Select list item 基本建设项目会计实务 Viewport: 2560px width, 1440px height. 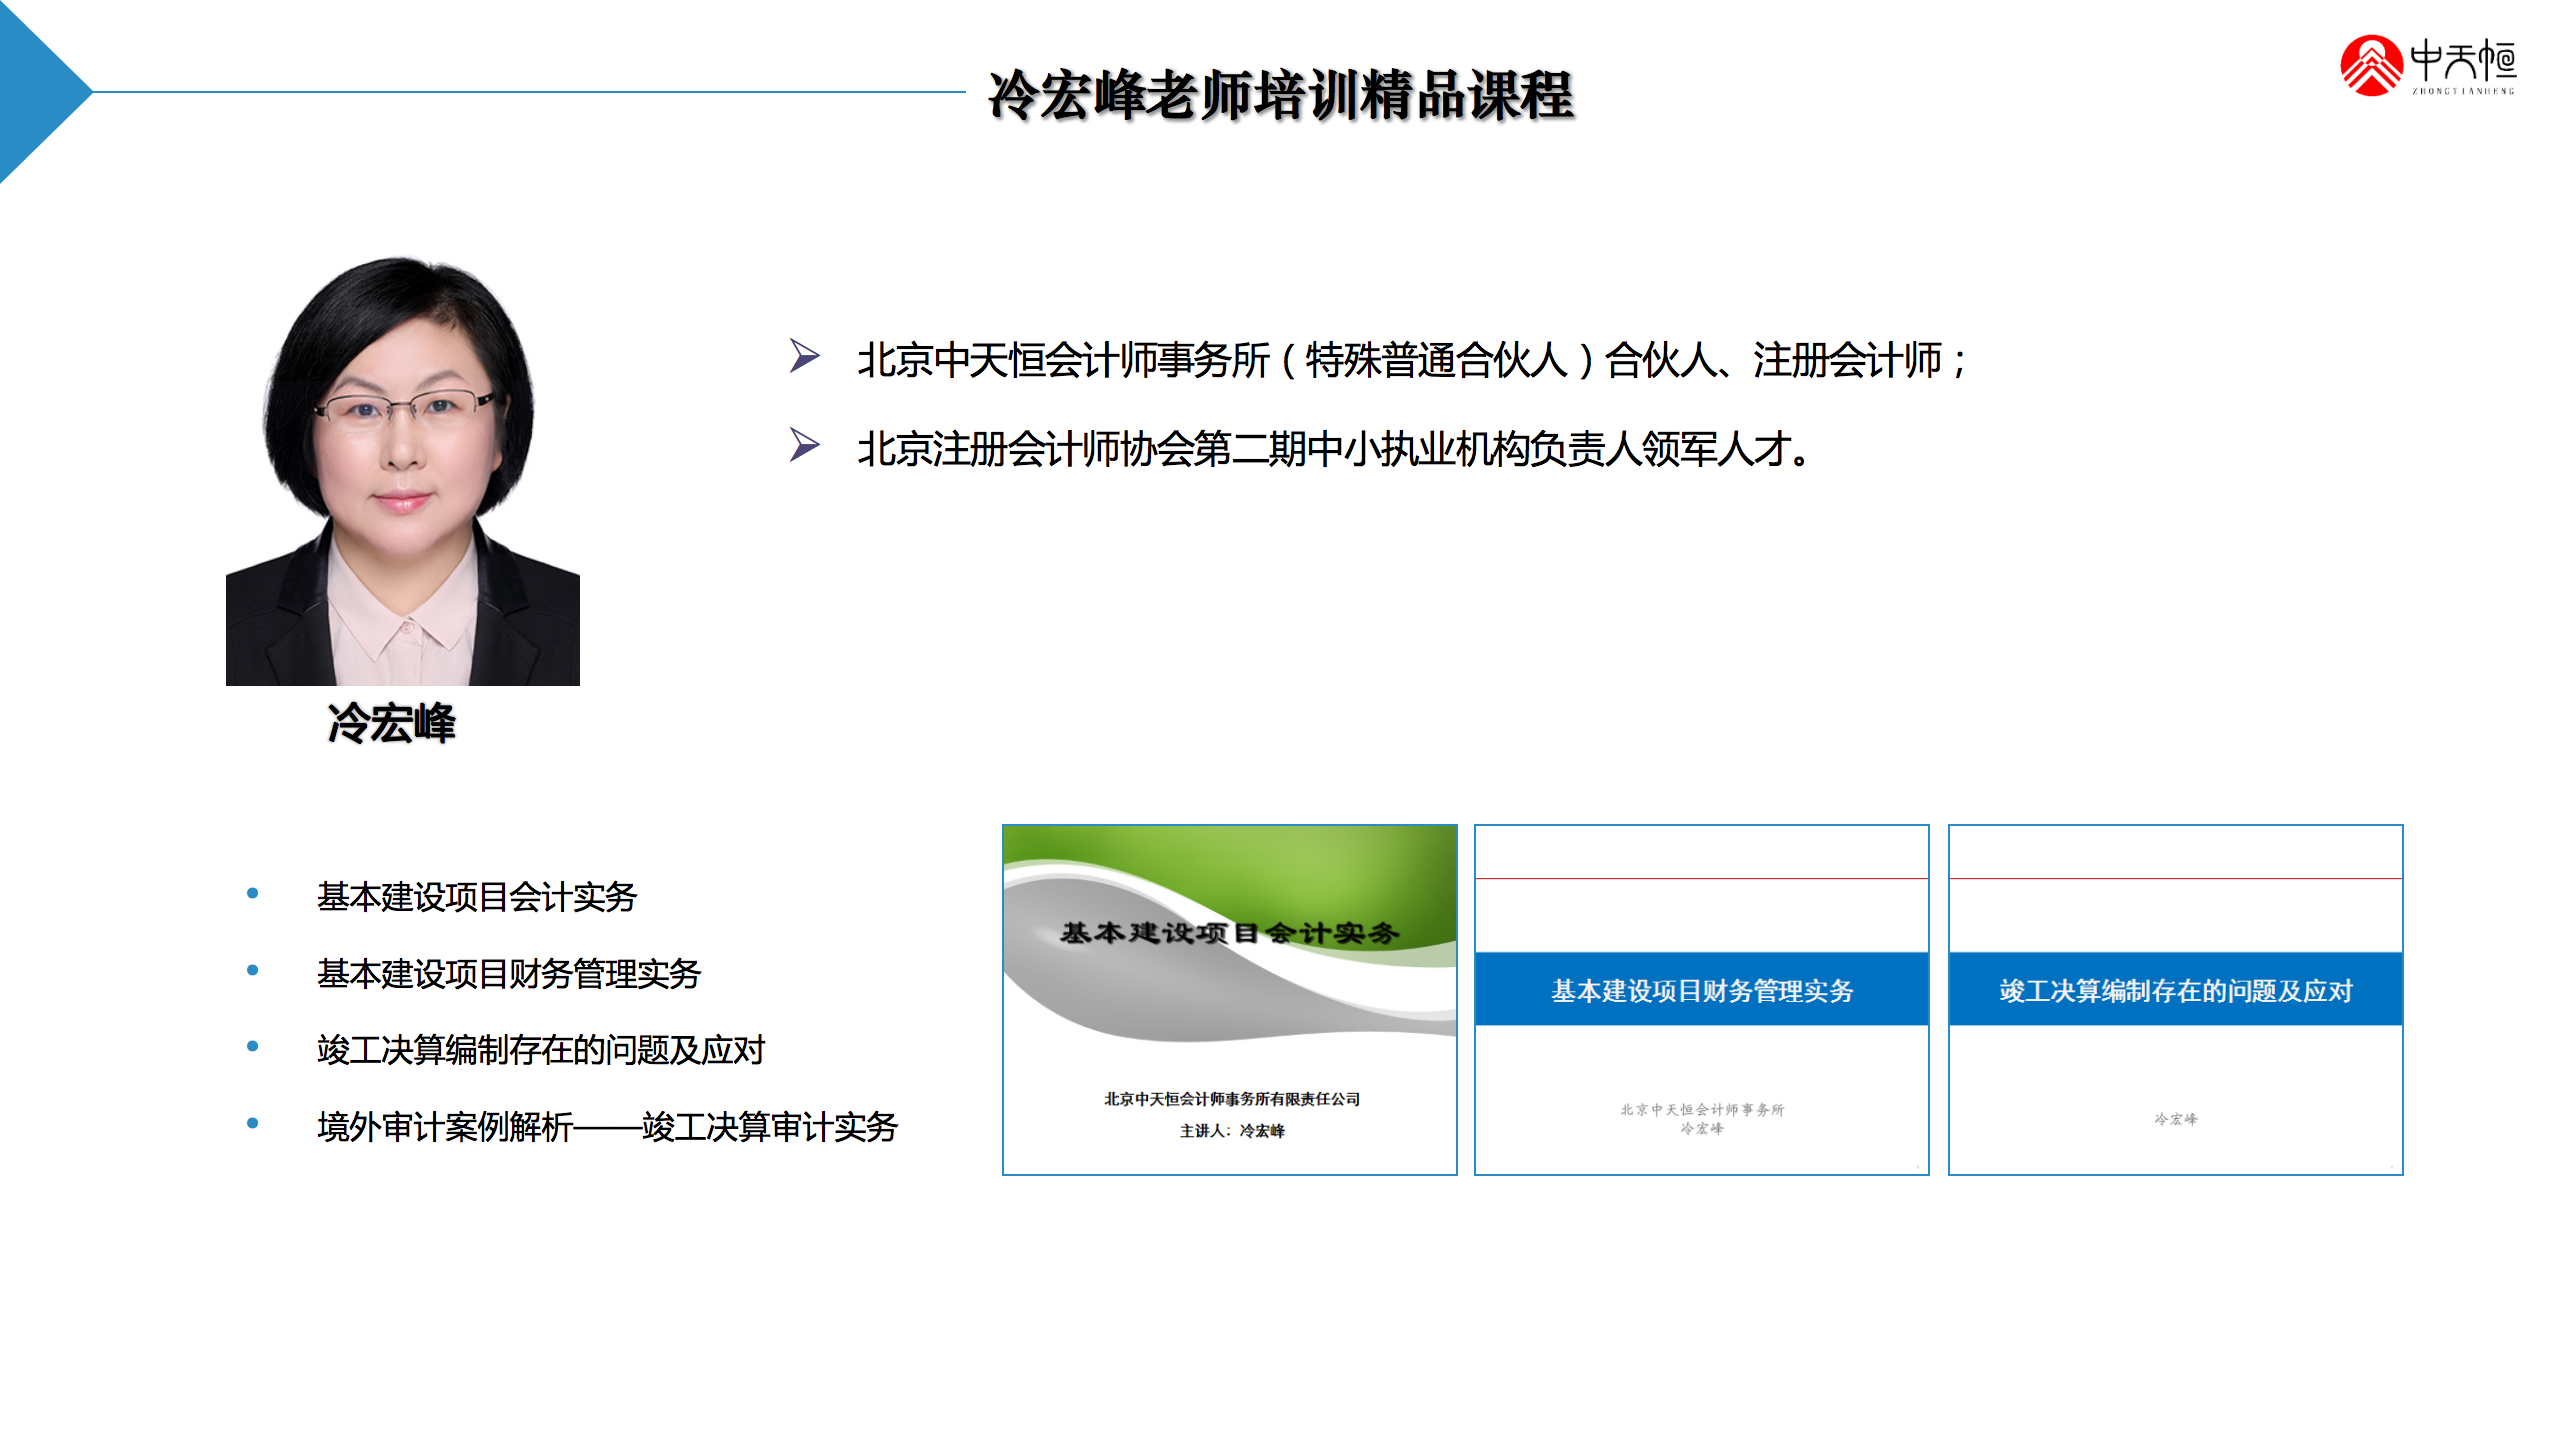point(476,897)
